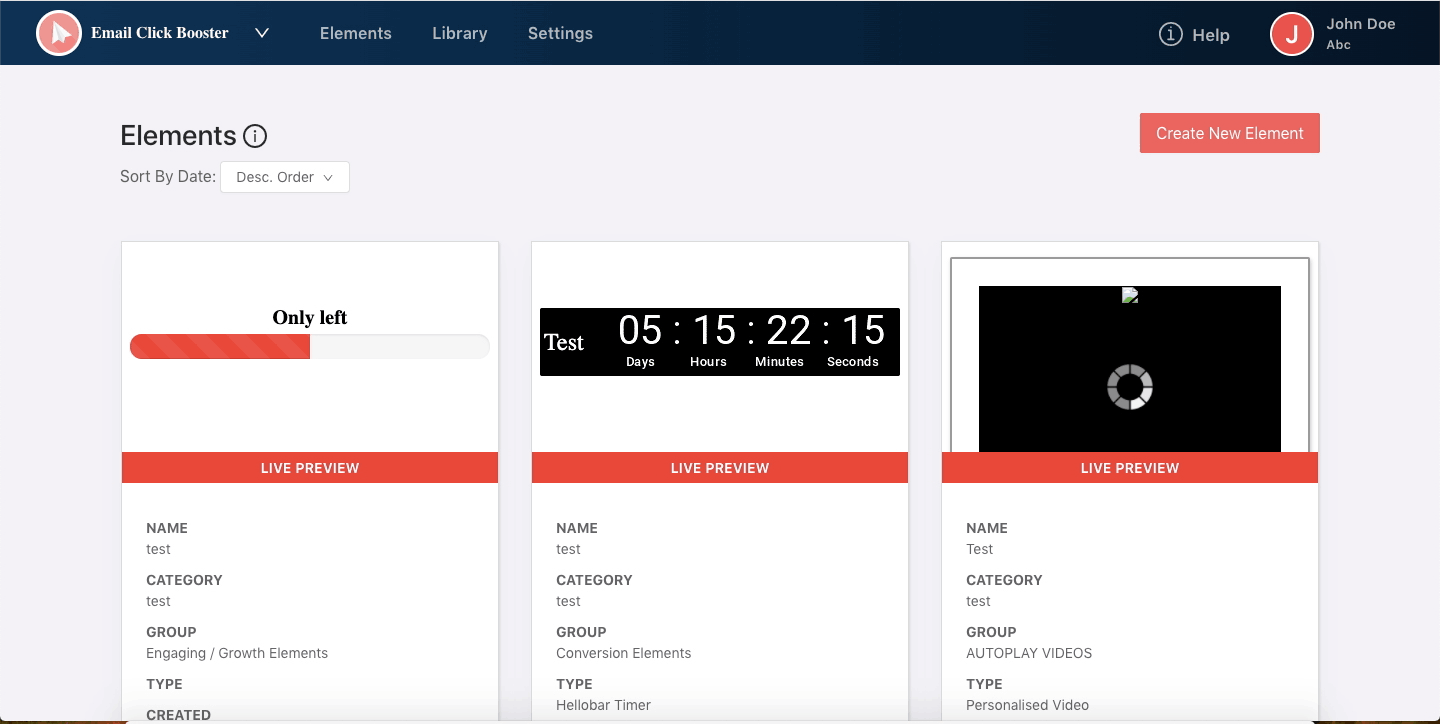1440x724 pixels.
Task: Click broken image icon in video preview
Action: [x=1130, y=295]
